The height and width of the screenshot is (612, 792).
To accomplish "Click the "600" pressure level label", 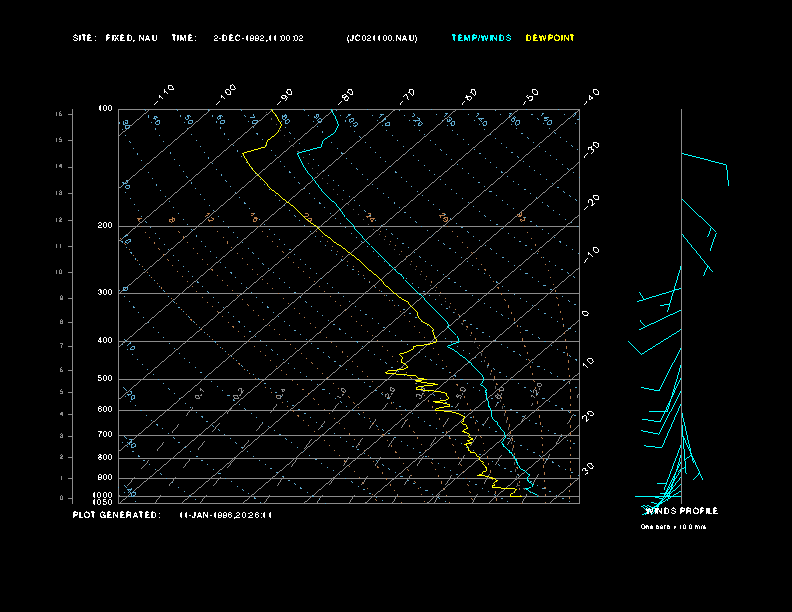I will 105,410.
